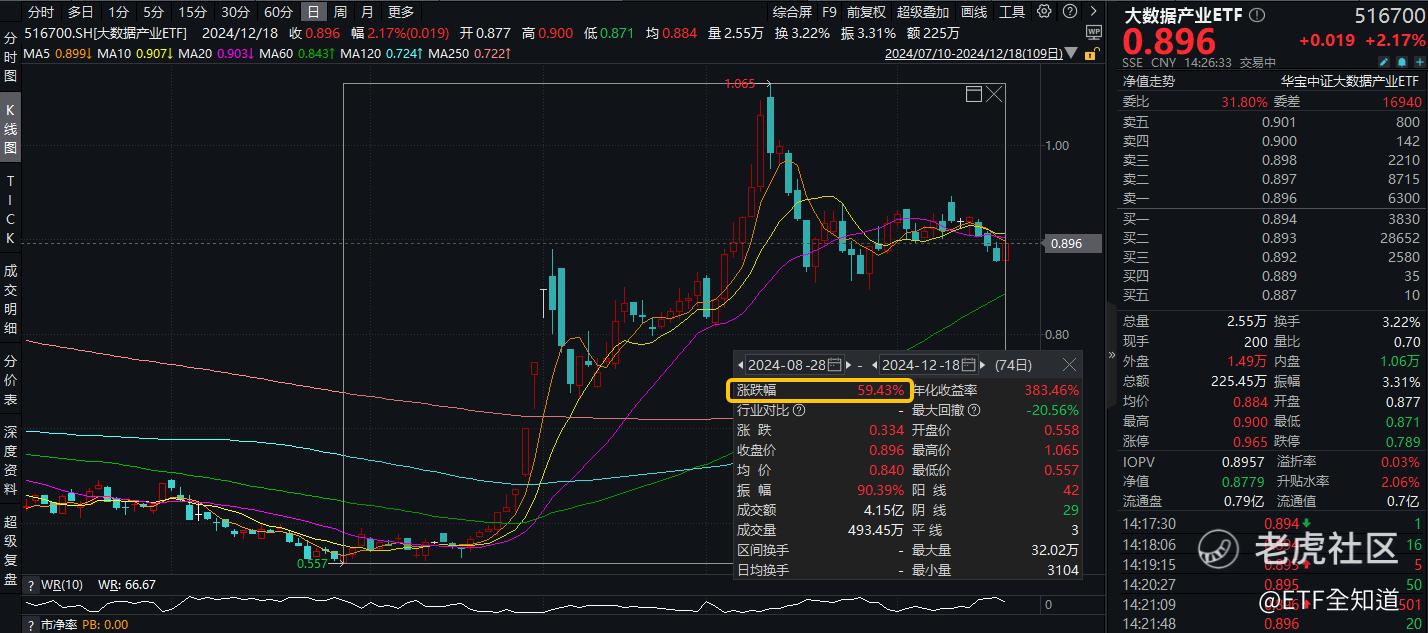Switch to 分时 period tab

point(40,12)
